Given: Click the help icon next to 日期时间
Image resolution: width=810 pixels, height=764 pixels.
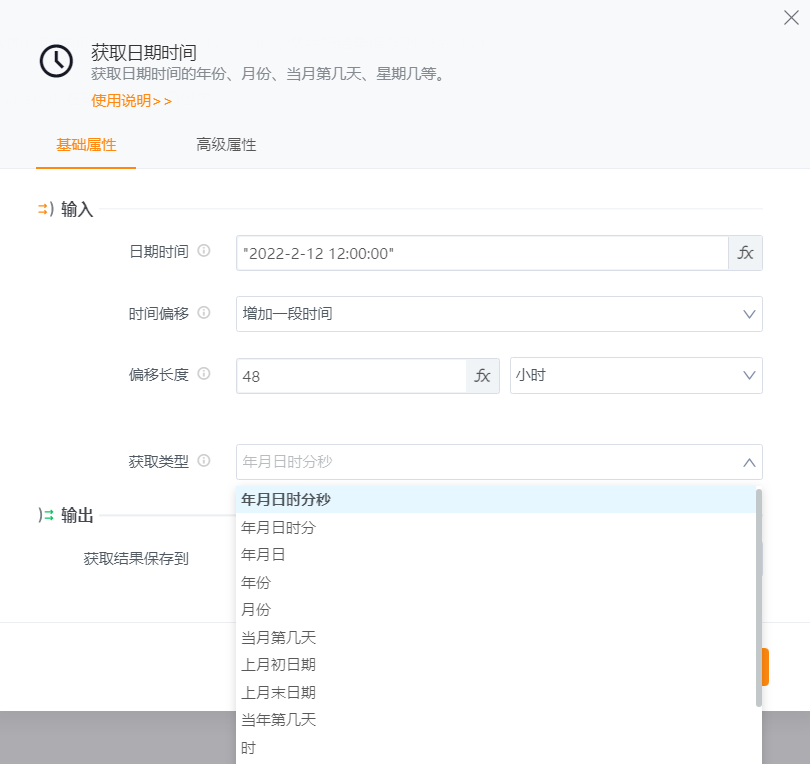Looking at the screenshot, I should tap(204, 251).
